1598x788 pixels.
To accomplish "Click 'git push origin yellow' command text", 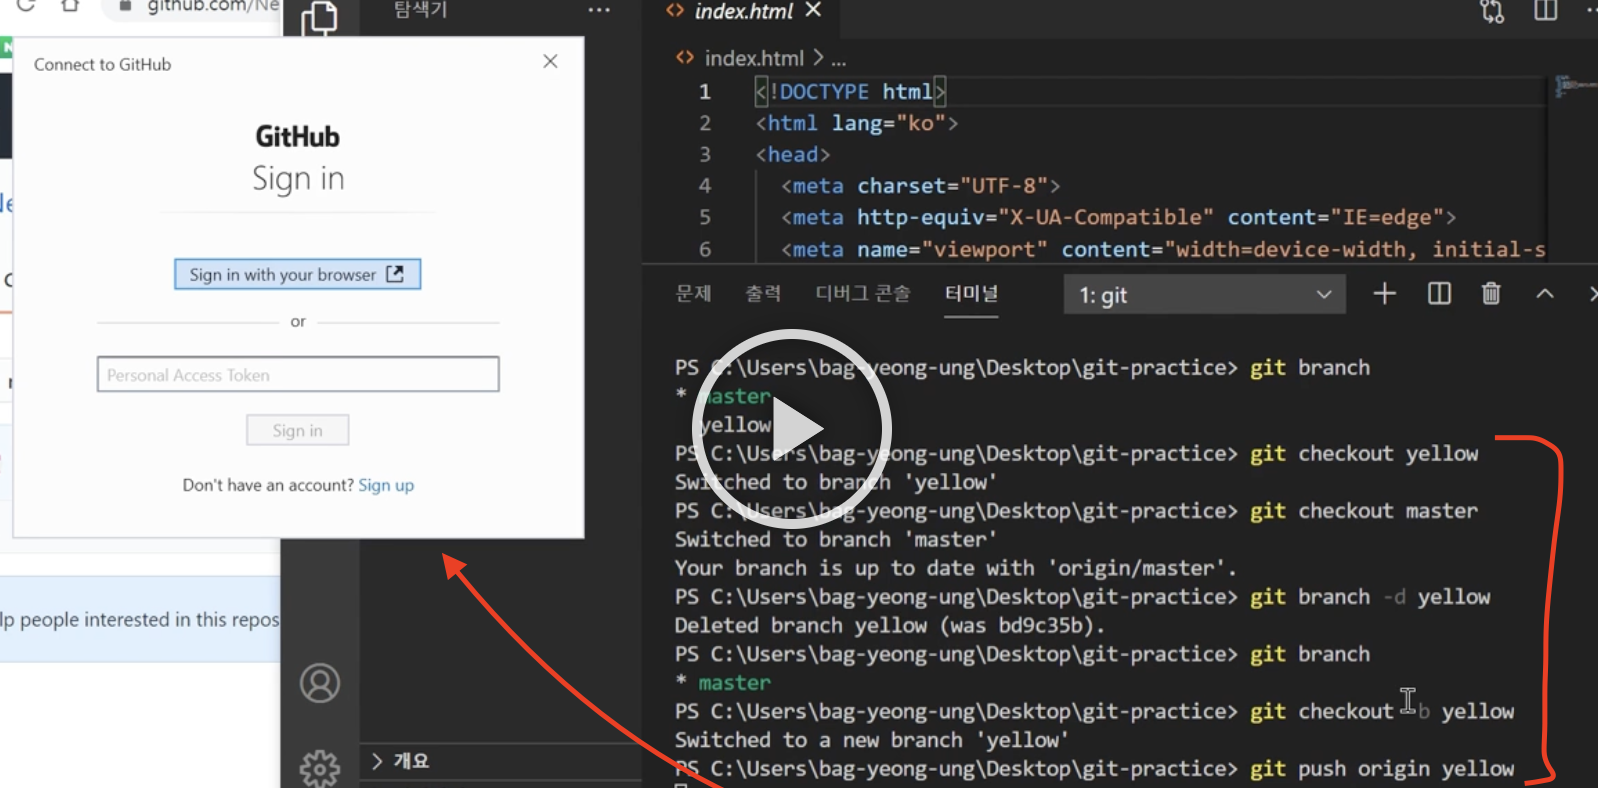I will (1382, 769).
